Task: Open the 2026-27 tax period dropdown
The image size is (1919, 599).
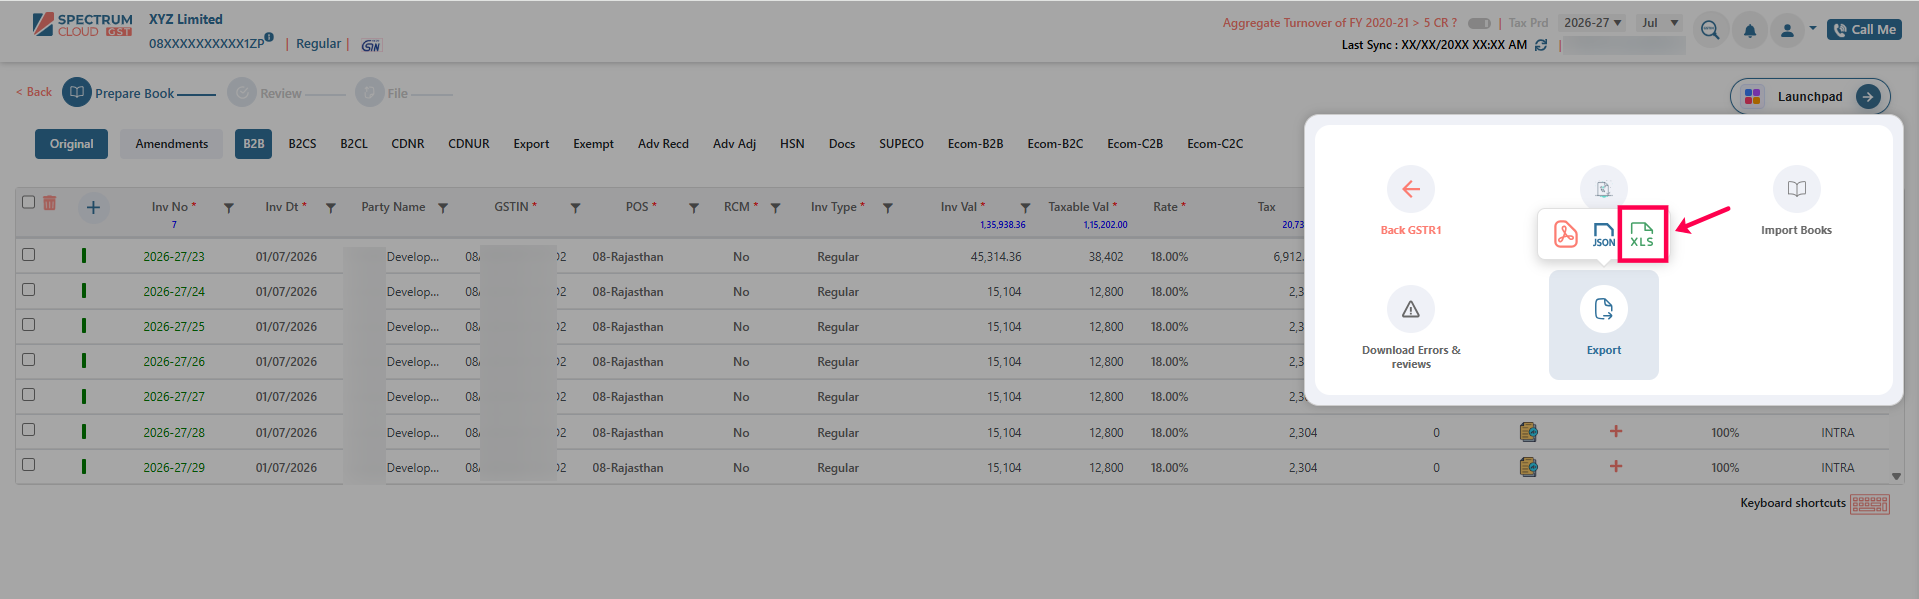Action: pyautogui.click(x=1592, y=23)
